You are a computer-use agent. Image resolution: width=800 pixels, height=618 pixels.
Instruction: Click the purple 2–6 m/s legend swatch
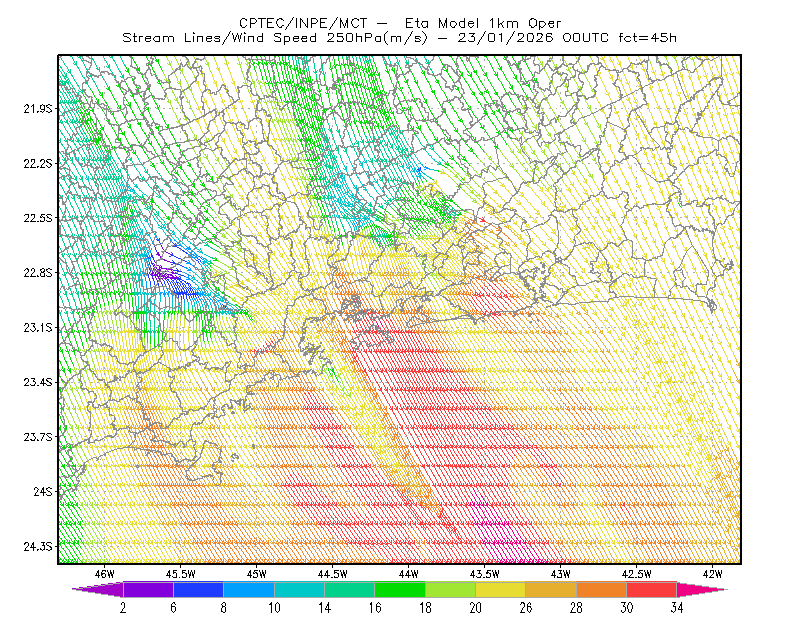pyautogui.click(x=148, y=589)
